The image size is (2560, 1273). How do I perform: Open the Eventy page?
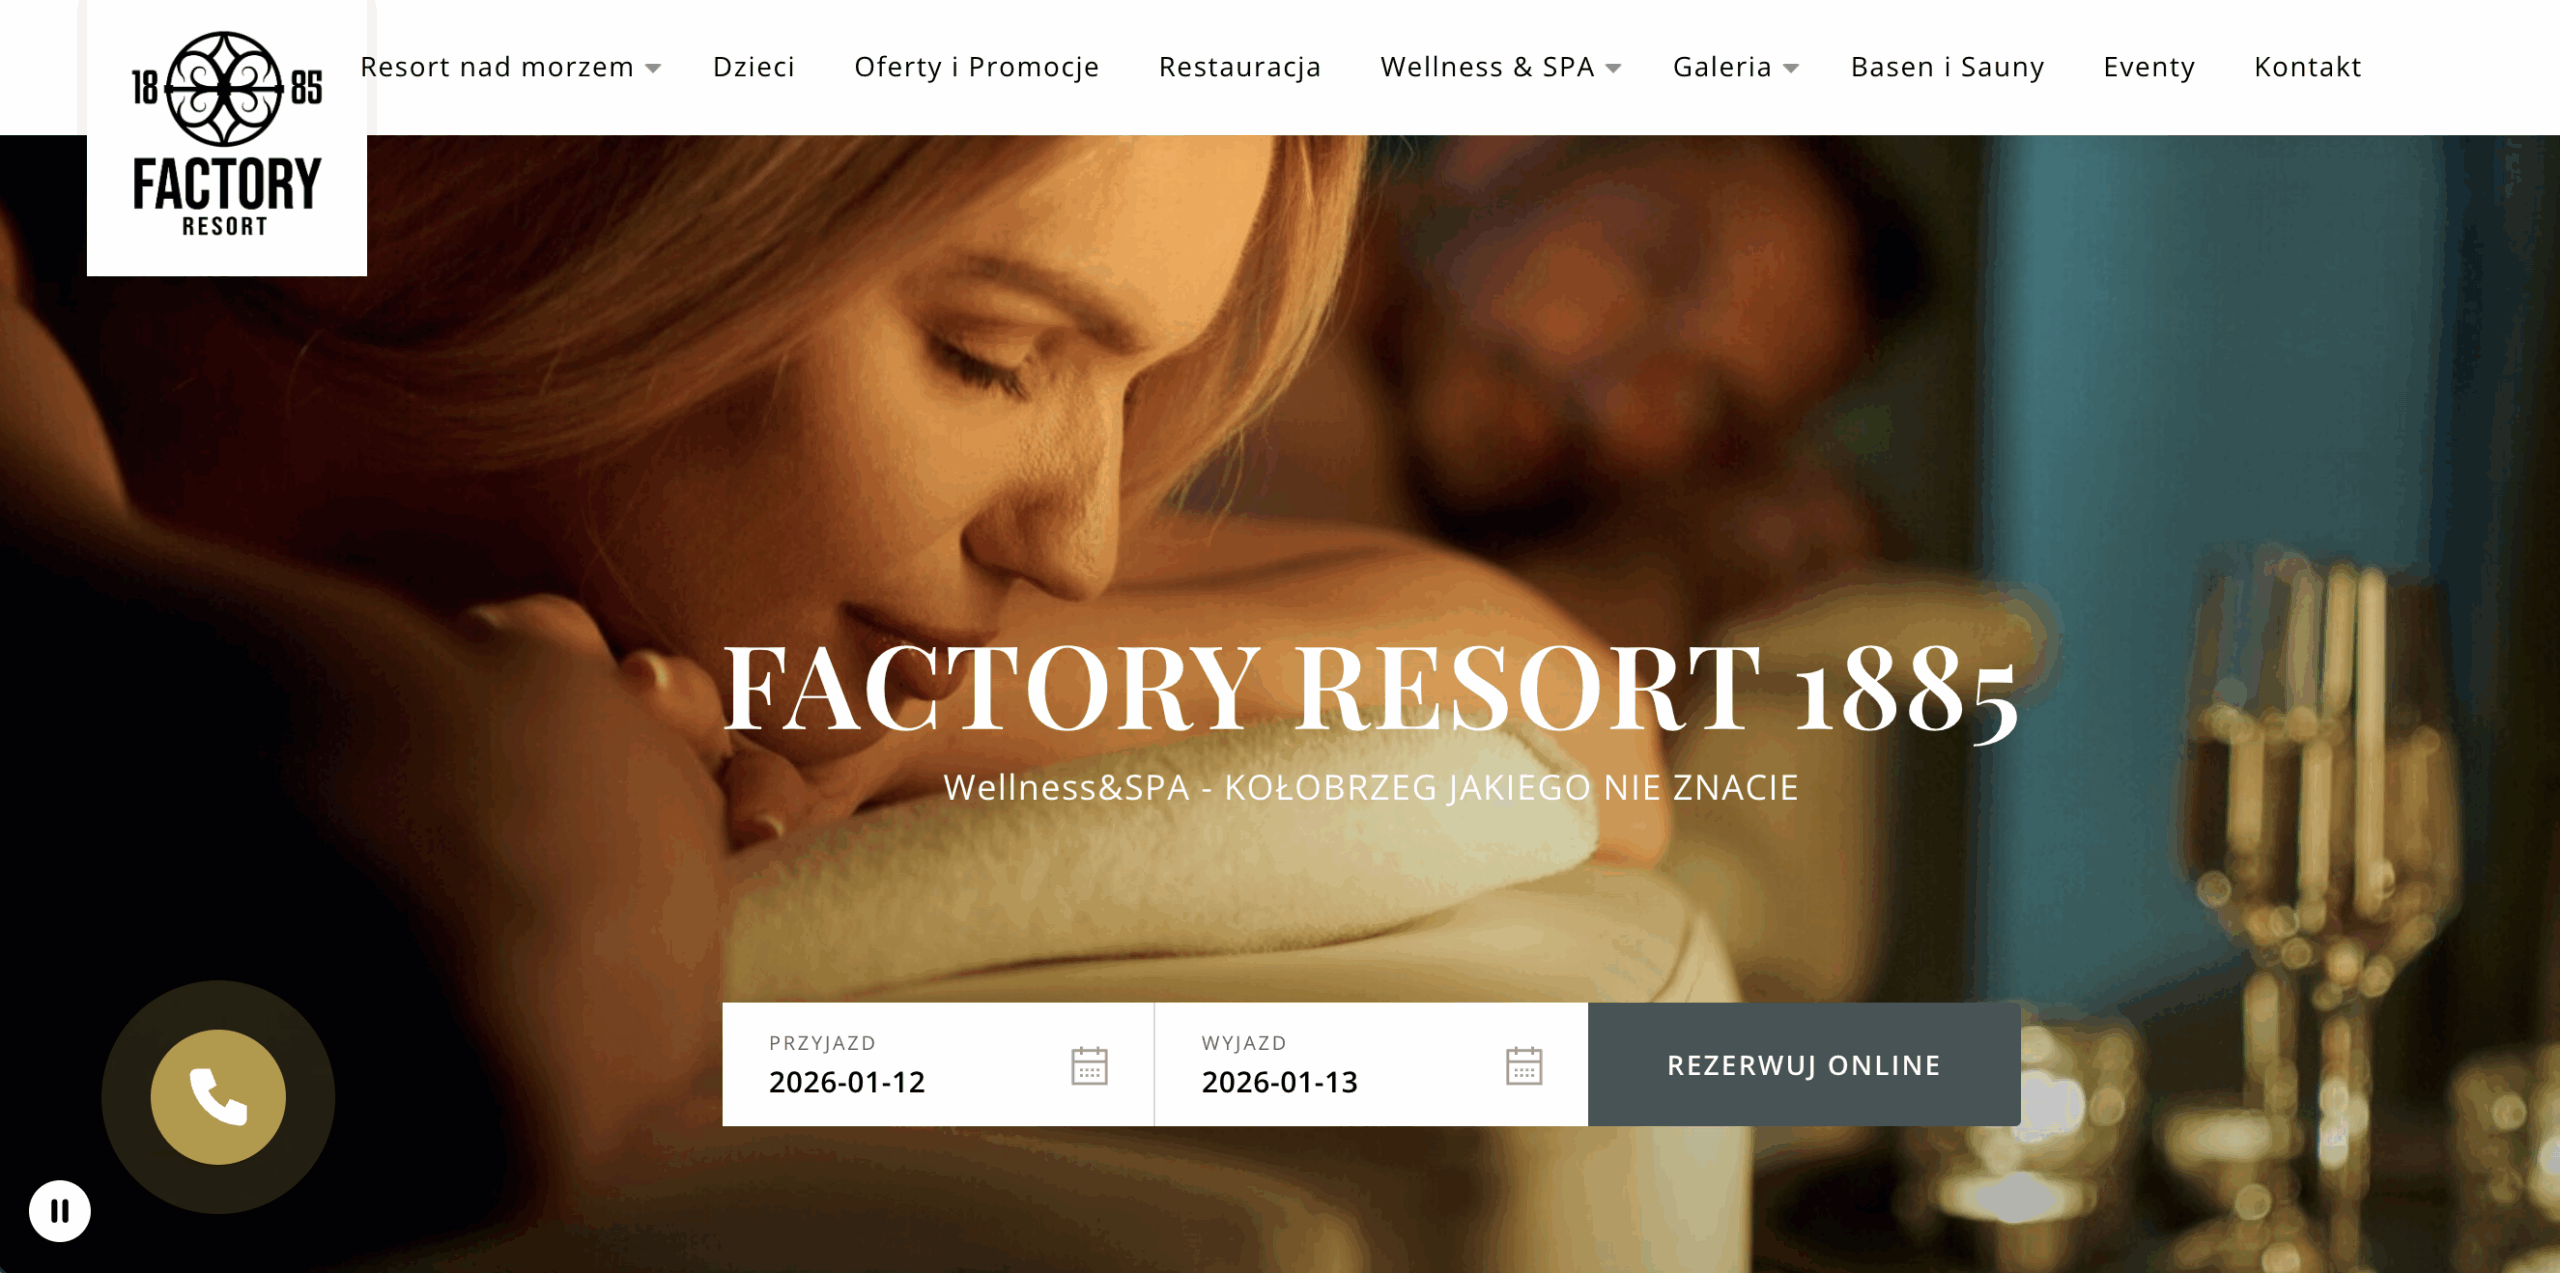click(2149, 67)
